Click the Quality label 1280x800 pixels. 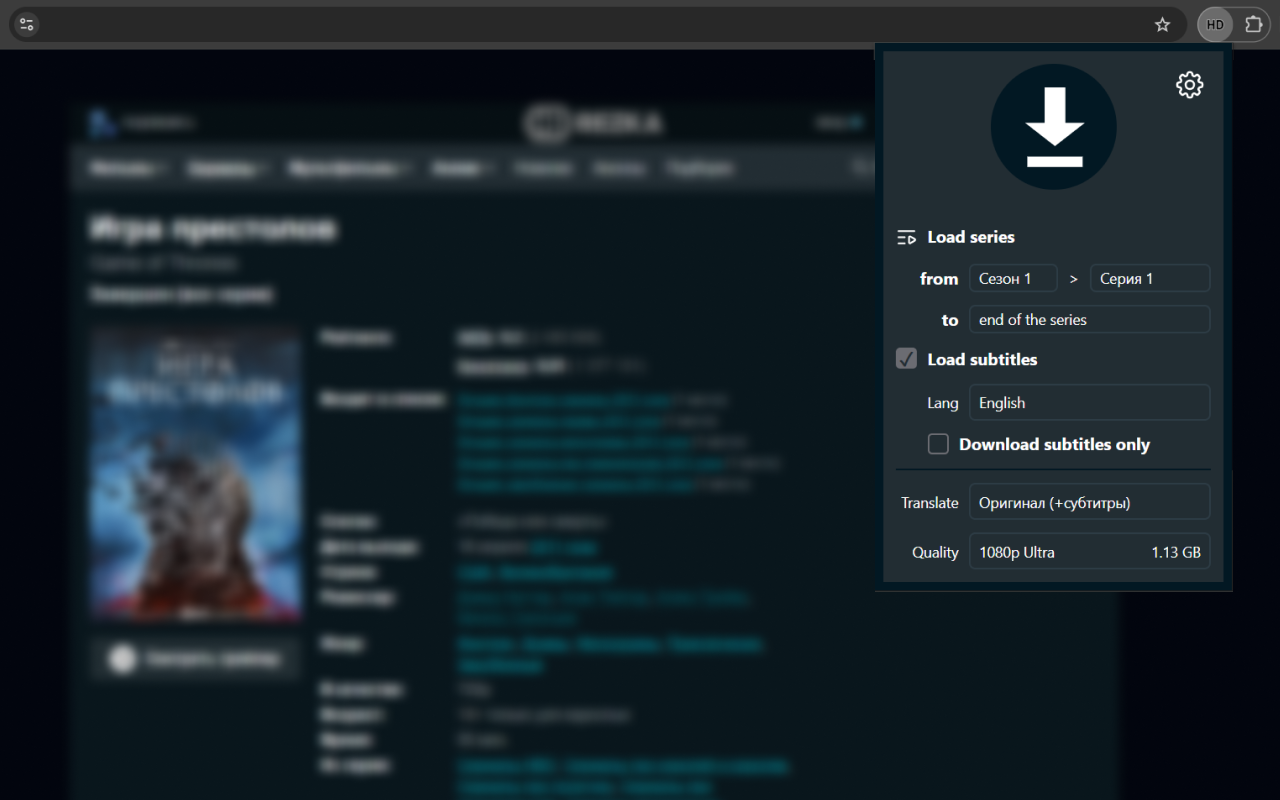(935, 552)
